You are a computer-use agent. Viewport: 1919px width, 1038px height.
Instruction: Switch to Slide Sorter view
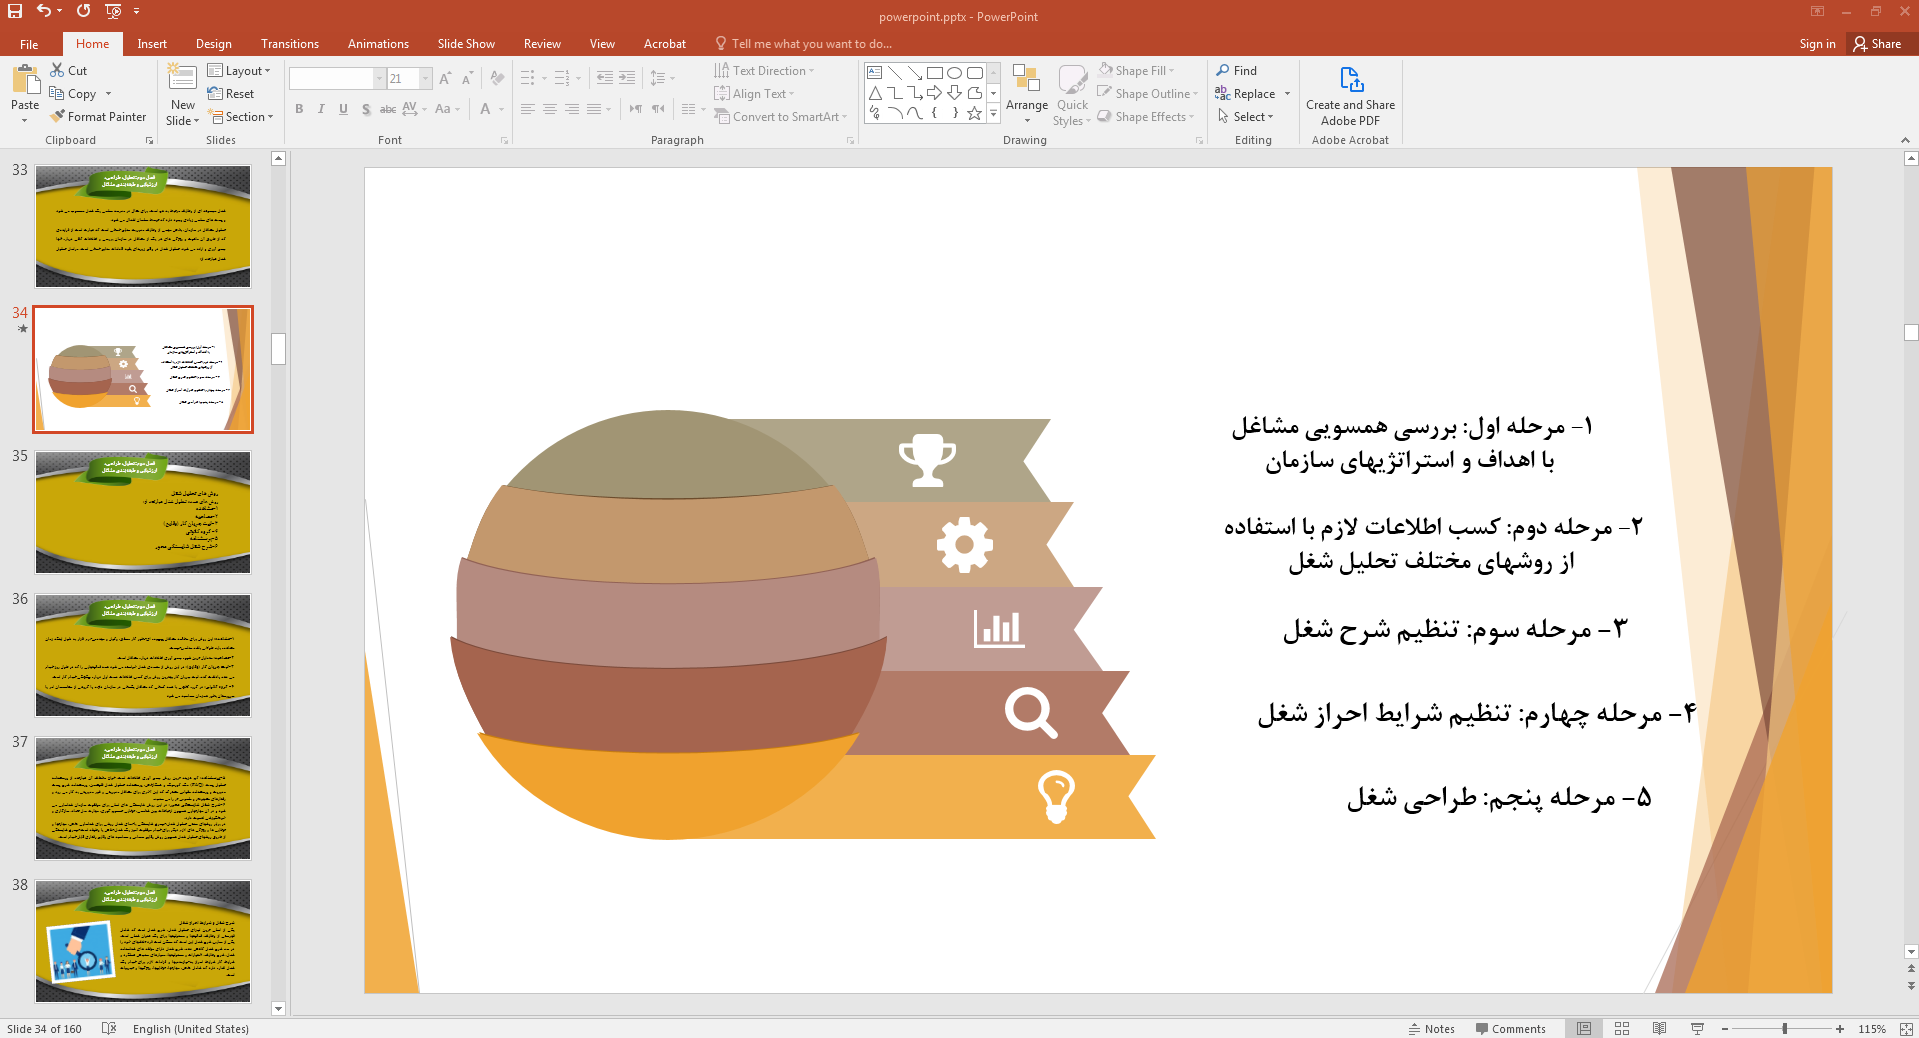1622,1028
